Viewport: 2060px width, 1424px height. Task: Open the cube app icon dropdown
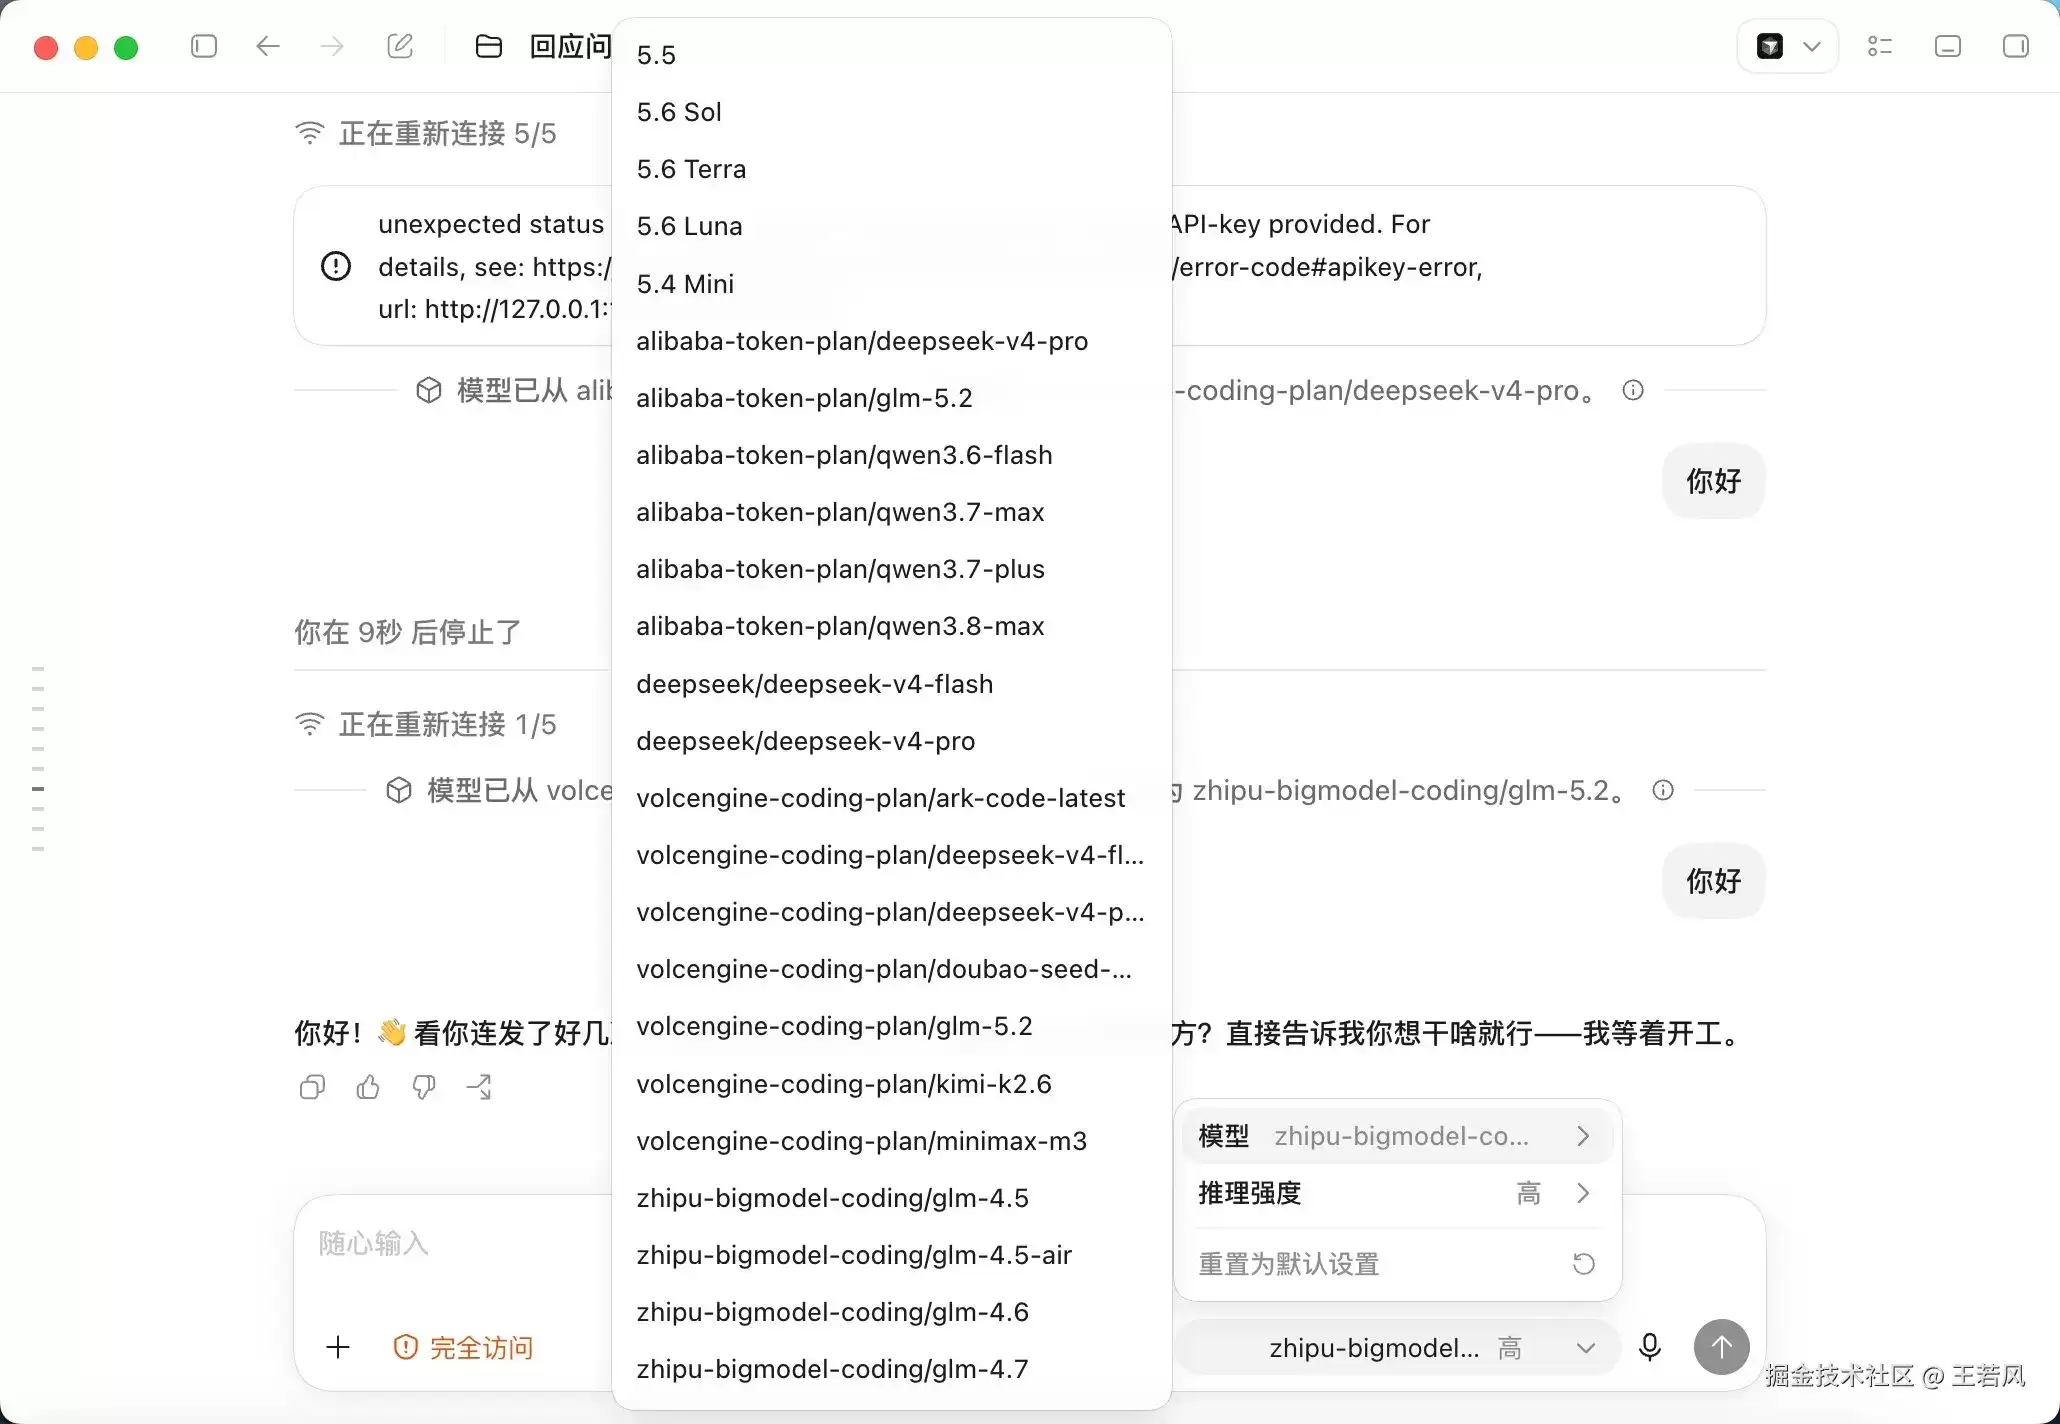pos(1788,46)
